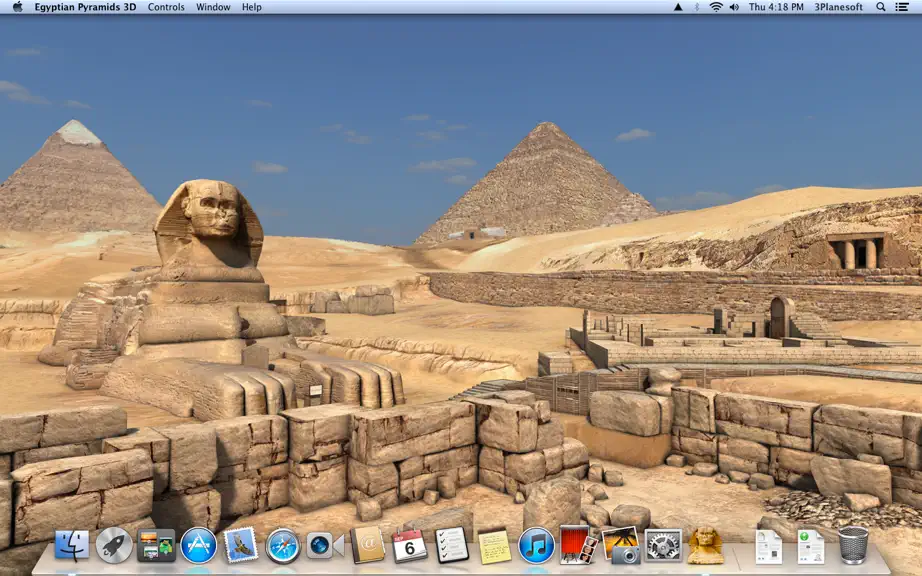This screenshot has height=576, width=922.
Task: Open the Help menu
Action: [x=252, y=7]
